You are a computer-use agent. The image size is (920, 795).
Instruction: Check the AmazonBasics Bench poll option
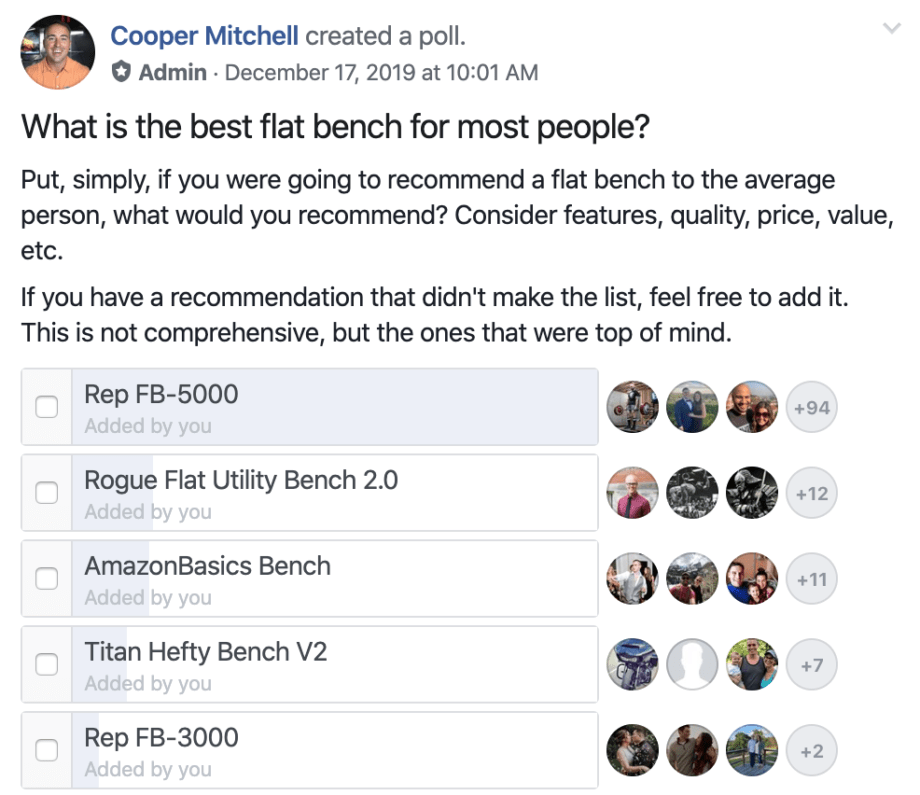click(x=46, y=579)
